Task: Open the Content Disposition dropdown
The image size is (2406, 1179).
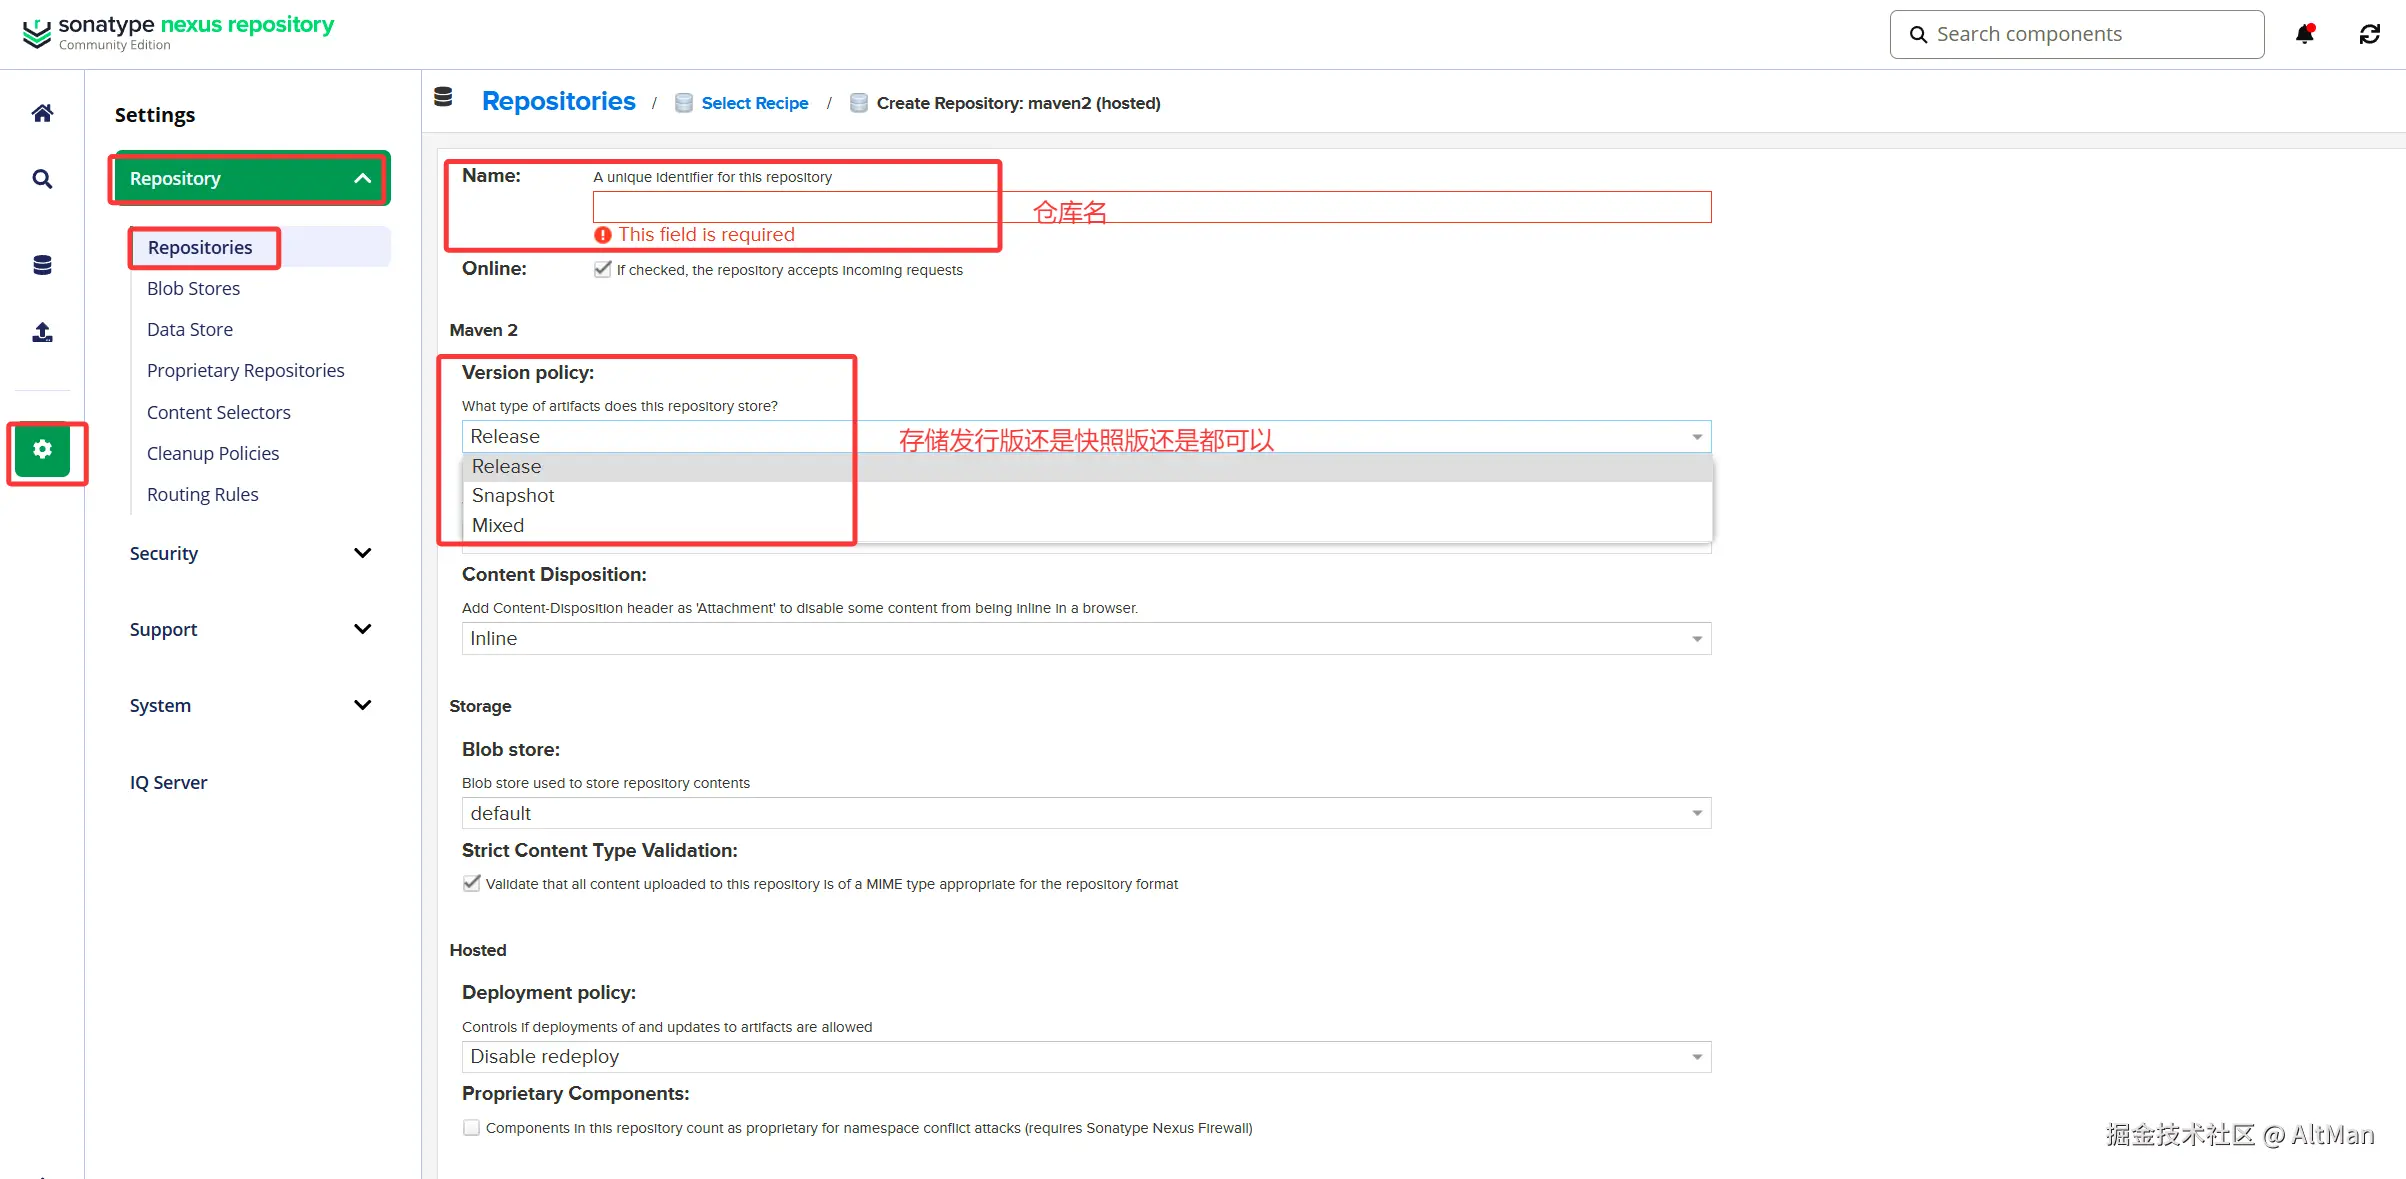Action: 1086,638
